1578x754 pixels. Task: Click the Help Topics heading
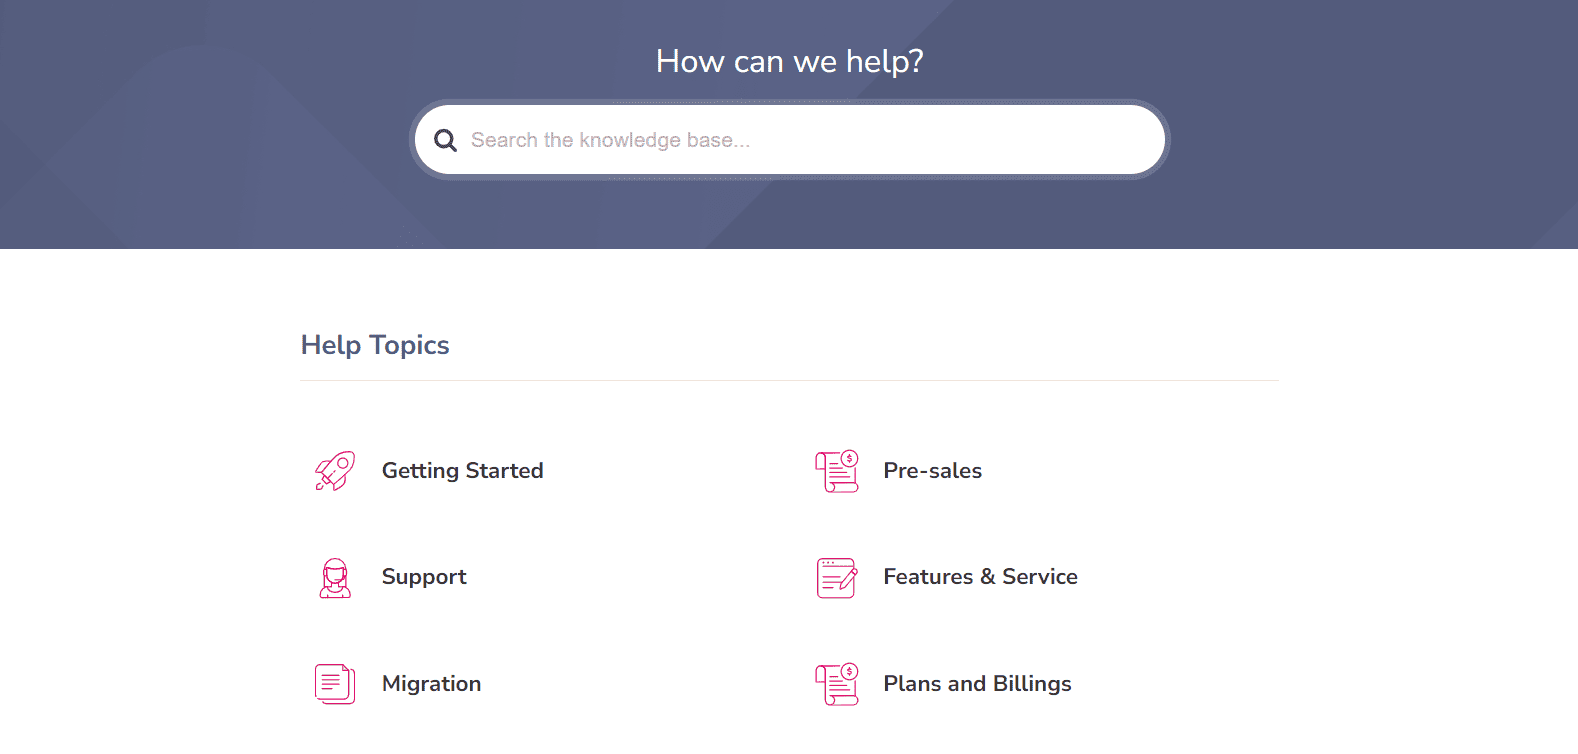click(x=375, y=345)
